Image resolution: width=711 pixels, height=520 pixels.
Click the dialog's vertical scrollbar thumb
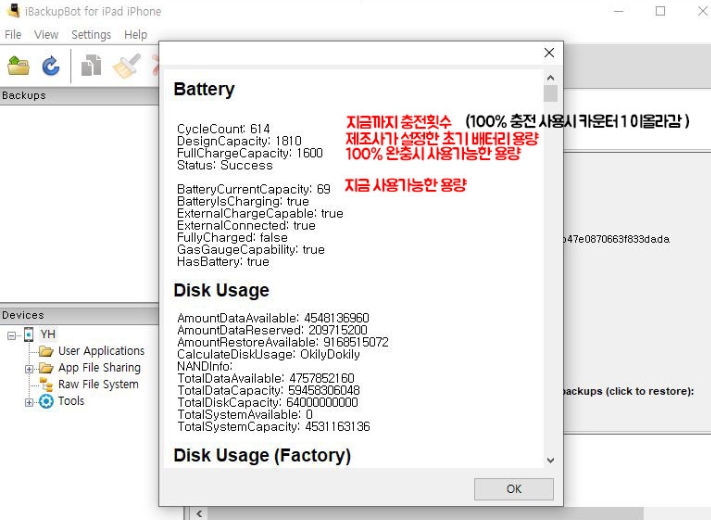(x=550, y=93)
